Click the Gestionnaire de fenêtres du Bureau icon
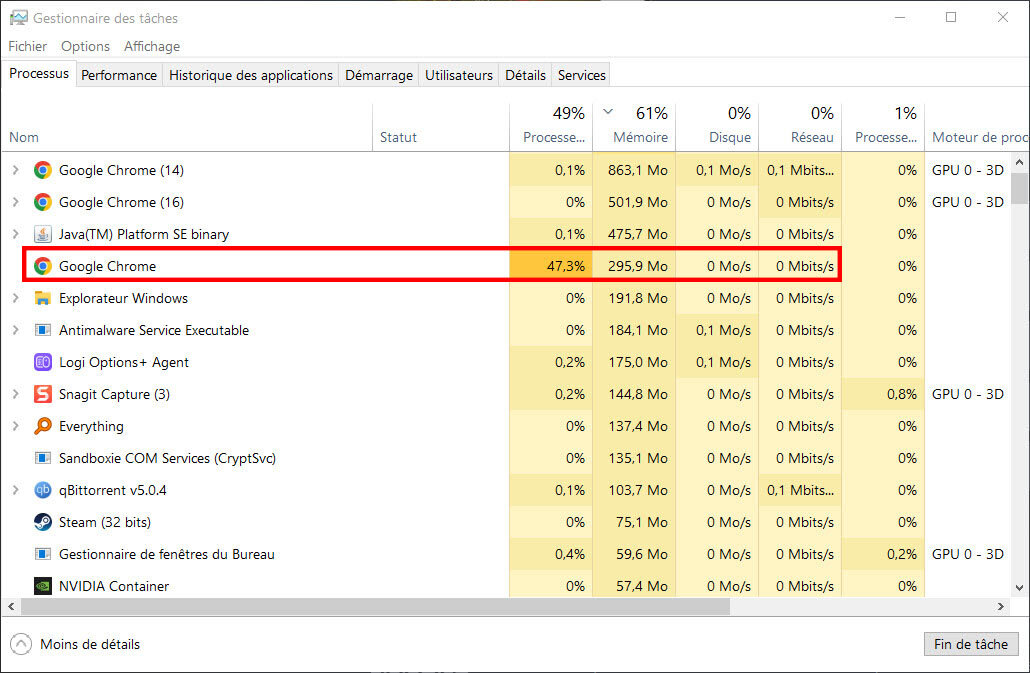Image resolution: width=1030 pixels, height=673 pixels. pos(43,554)
